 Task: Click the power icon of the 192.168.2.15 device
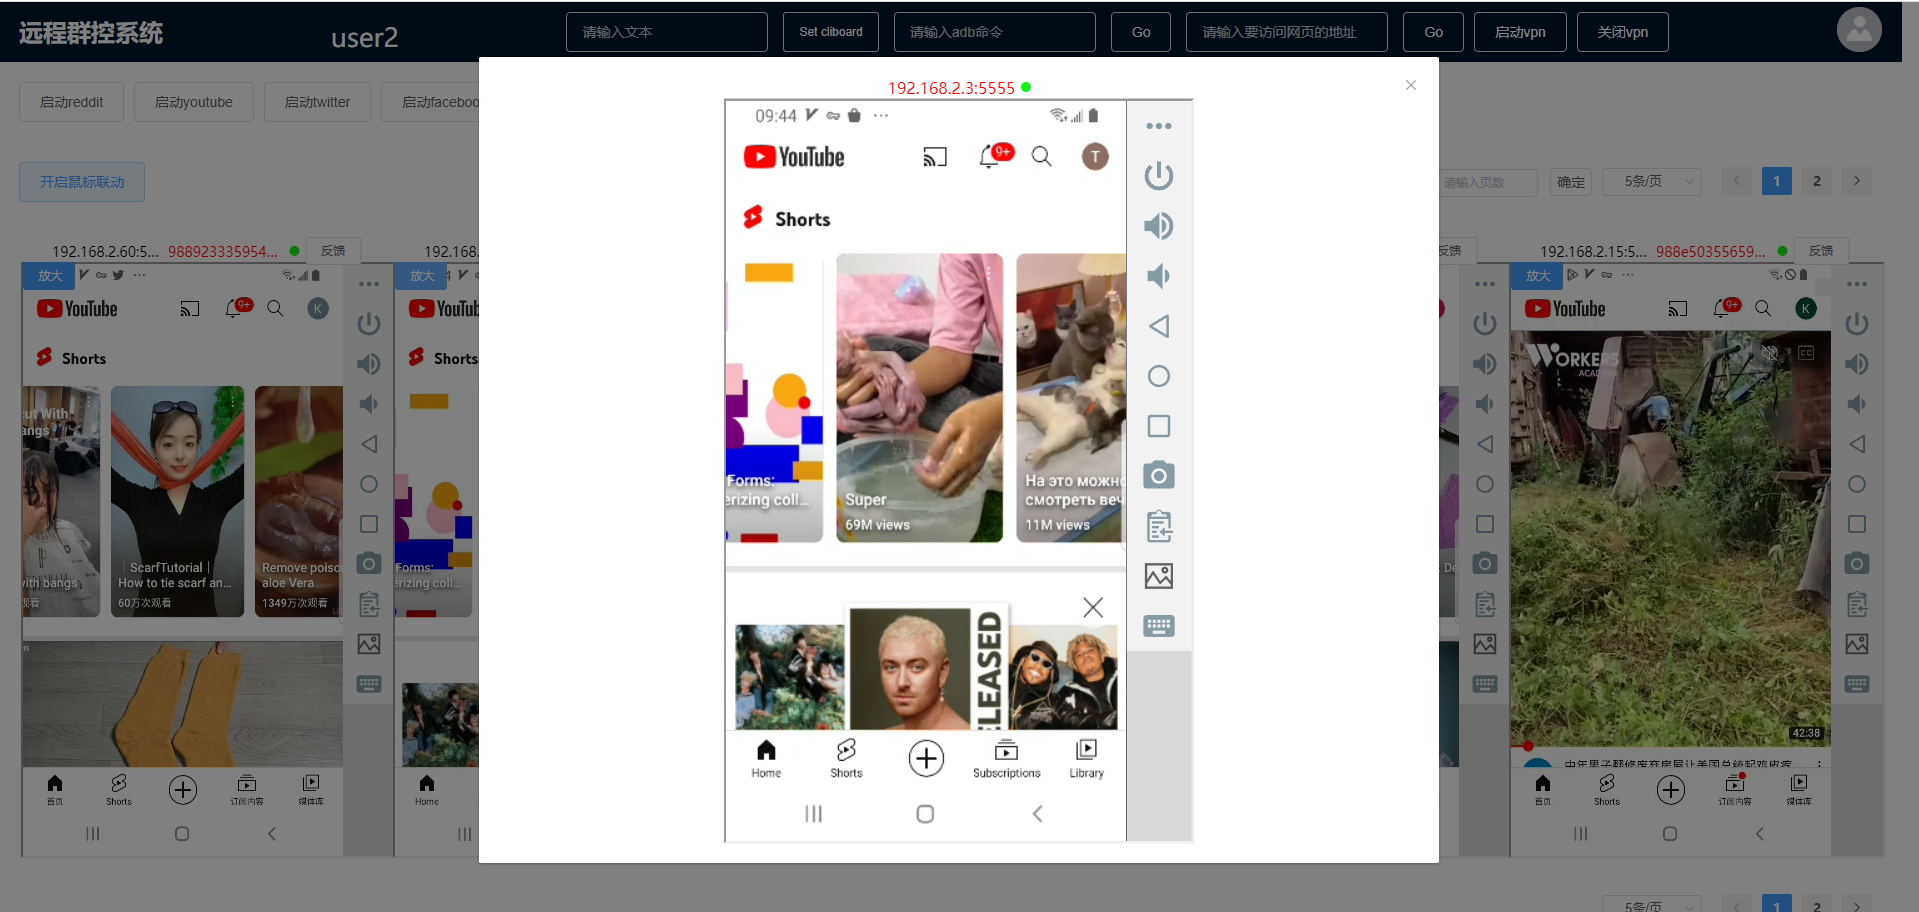[x=1857, y=324]
